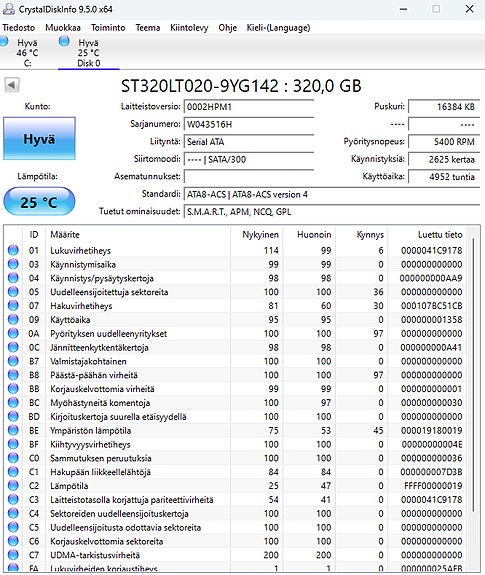This screenshot has width=485, height=575.
Task: Open the Tiedosto menu
Action: point(19,28)
